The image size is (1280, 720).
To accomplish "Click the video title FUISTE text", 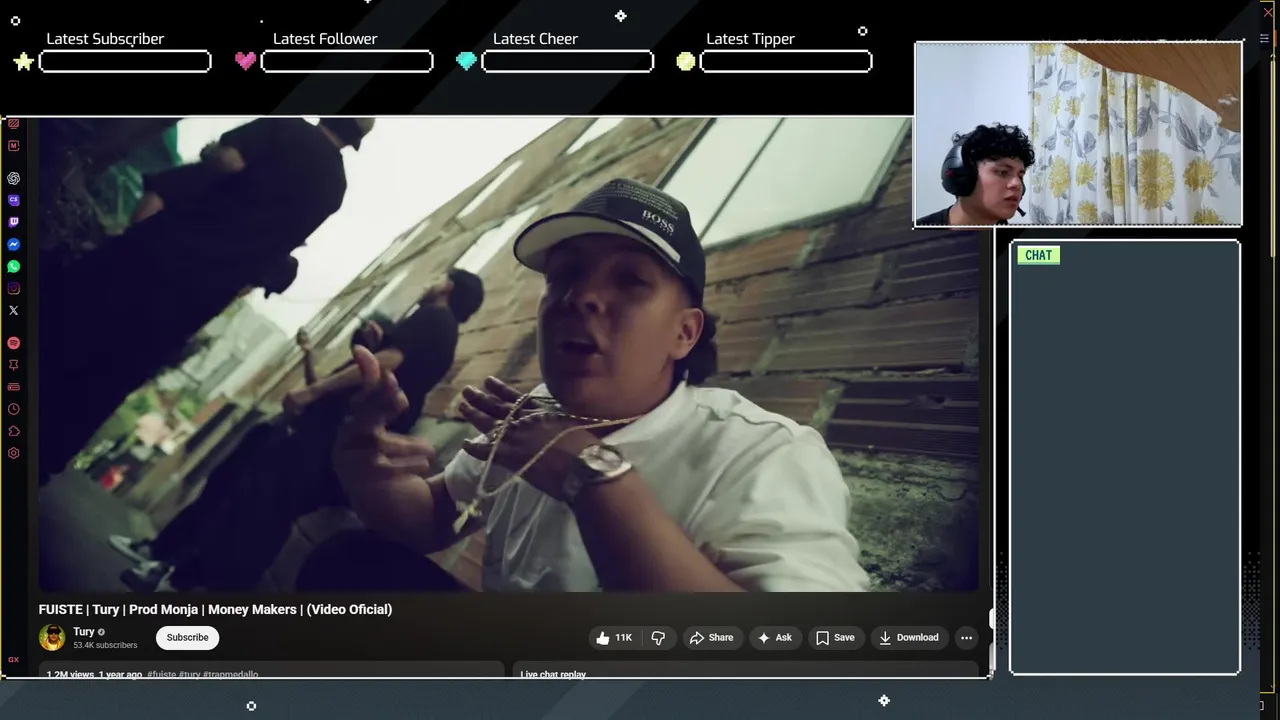I will 215,609.
